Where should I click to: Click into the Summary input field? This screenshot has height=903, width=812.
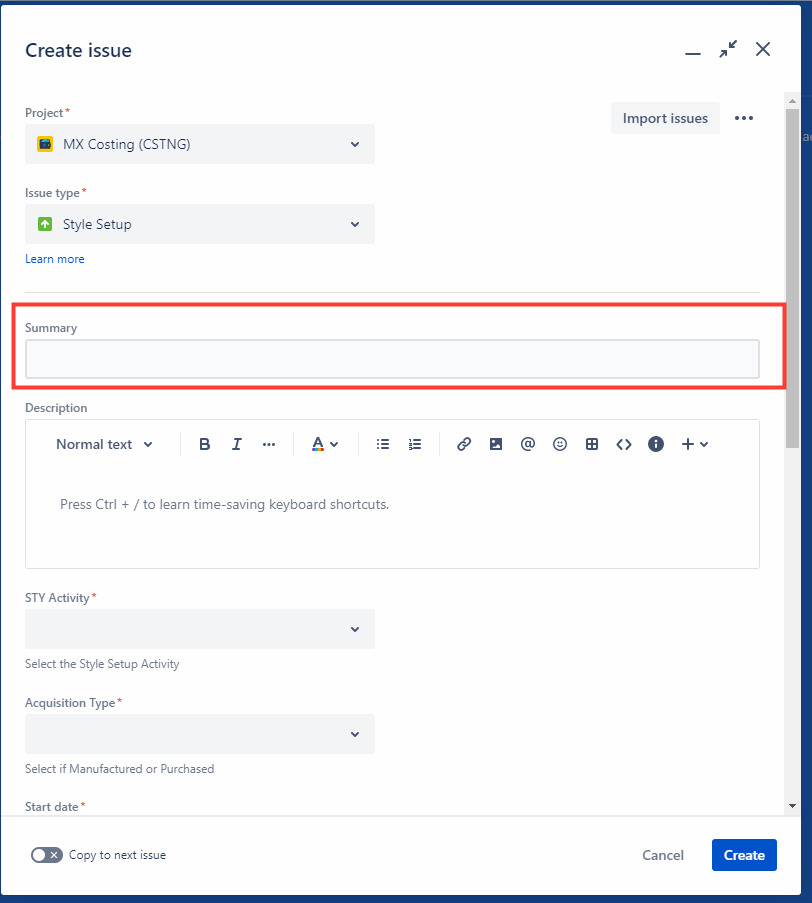pyautogui.click(x=392, y=359)
